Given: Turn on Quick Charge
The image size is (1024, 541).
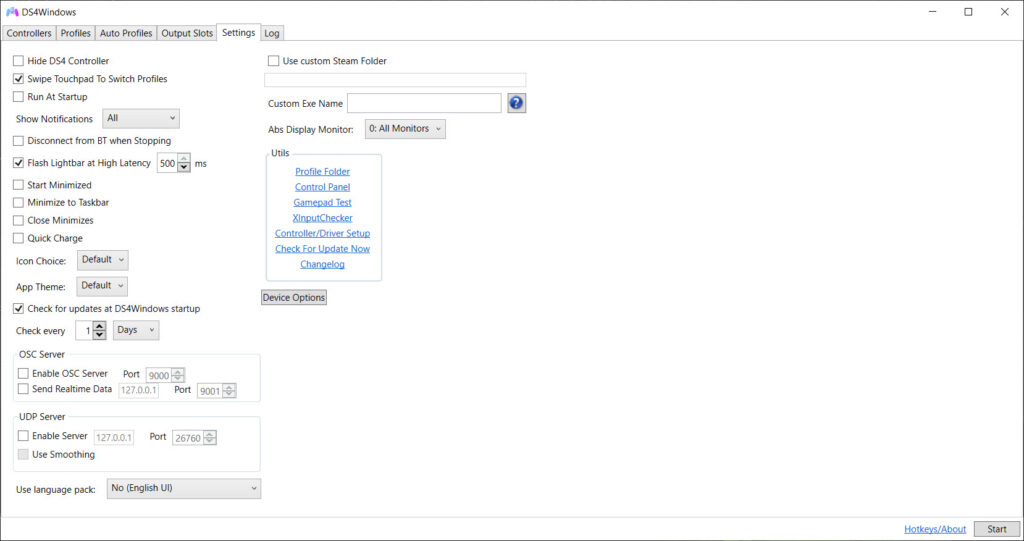Looking at the screenshot, I should click(x=18, y=238).
